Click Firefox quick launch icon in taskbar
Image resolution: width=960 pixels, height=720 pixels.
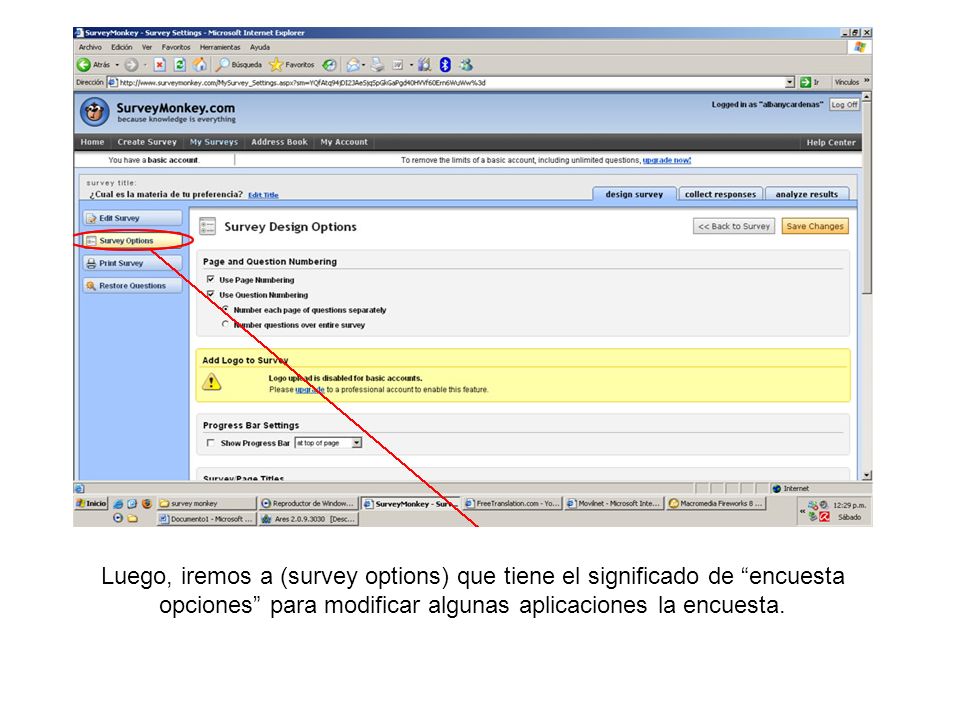146,503
